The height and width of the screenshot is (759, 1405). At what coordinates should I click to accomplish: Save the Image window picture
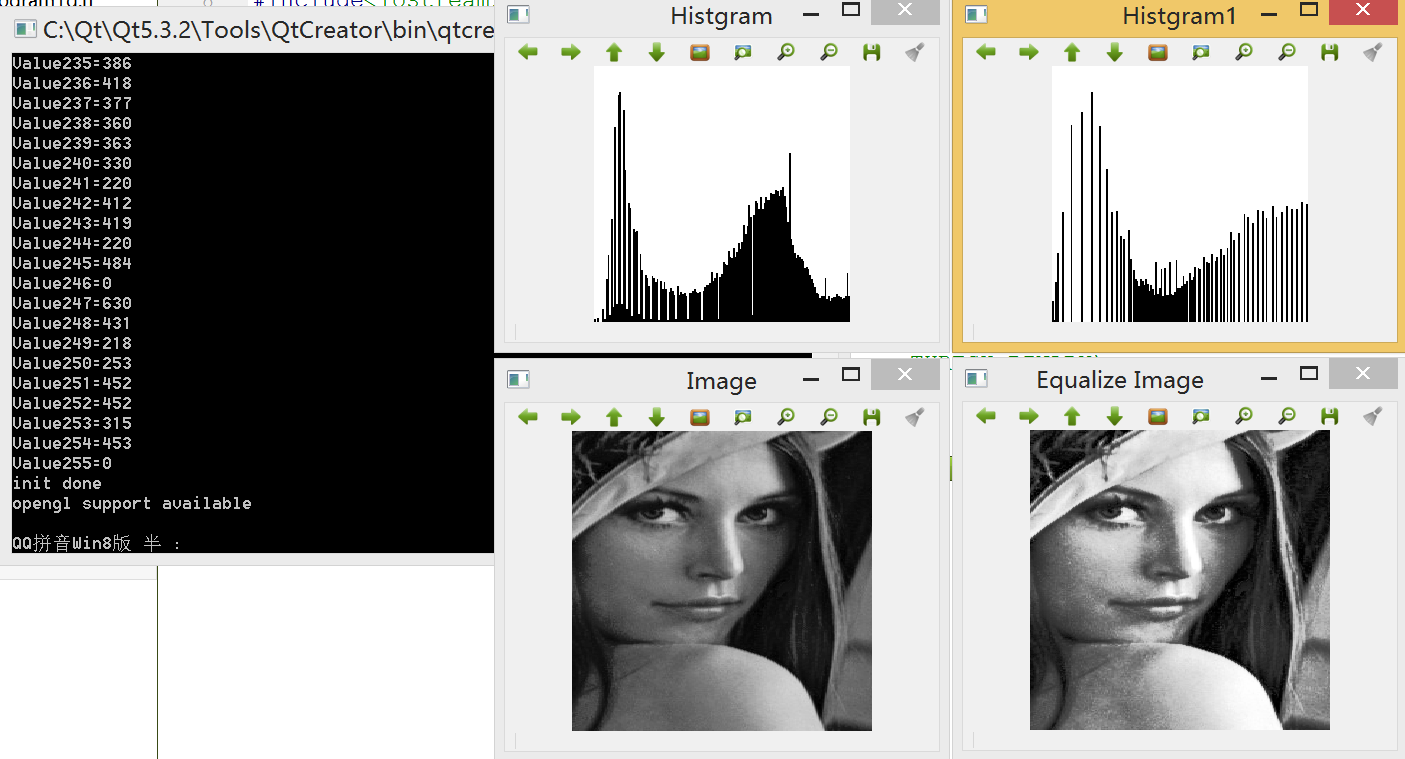pyautogui.click(x=872, y=417)
